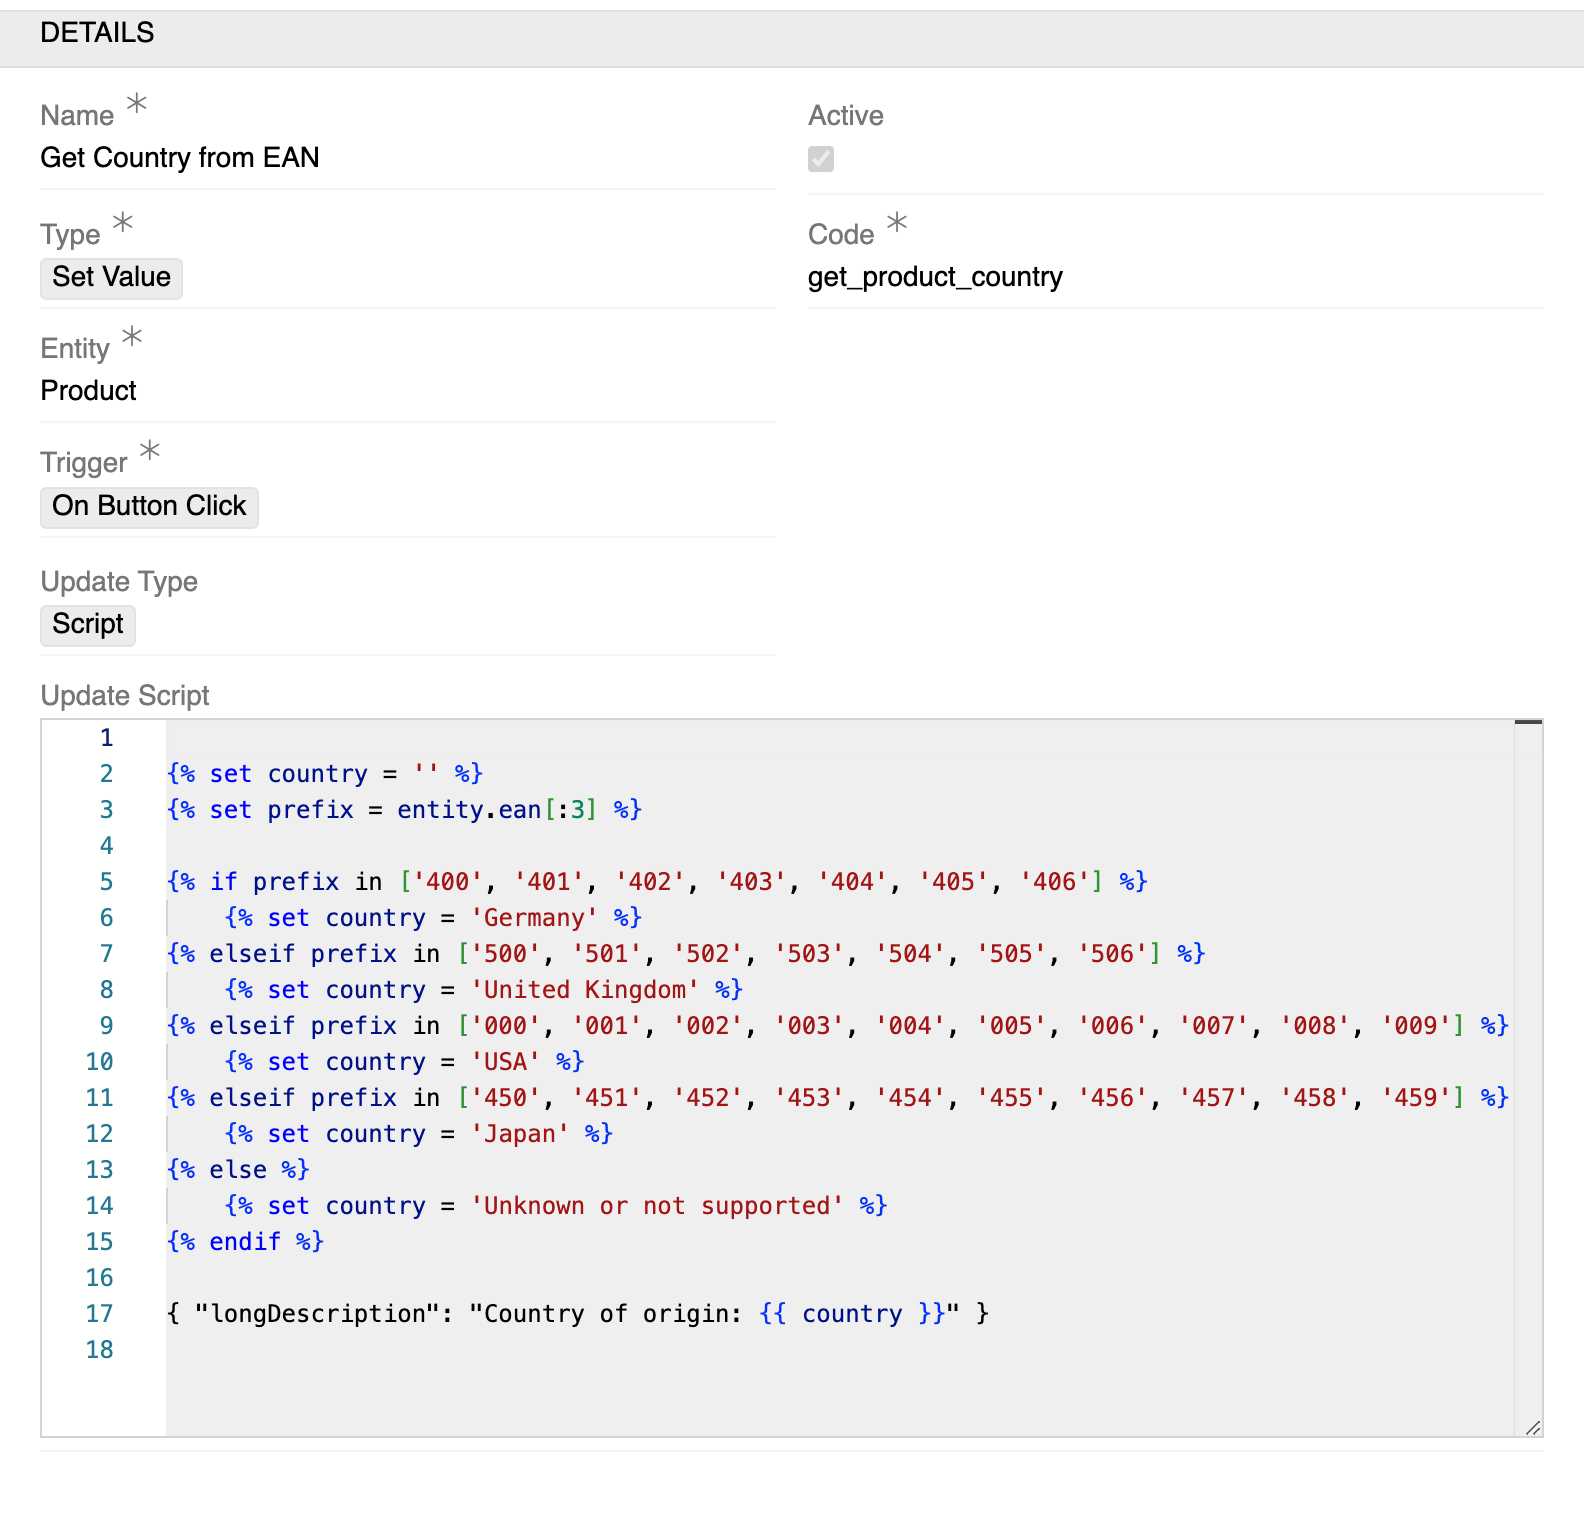Screen dimensions: 1584x1538
Task: Click line number 18 in the gutter
Action: [99, 1350]
